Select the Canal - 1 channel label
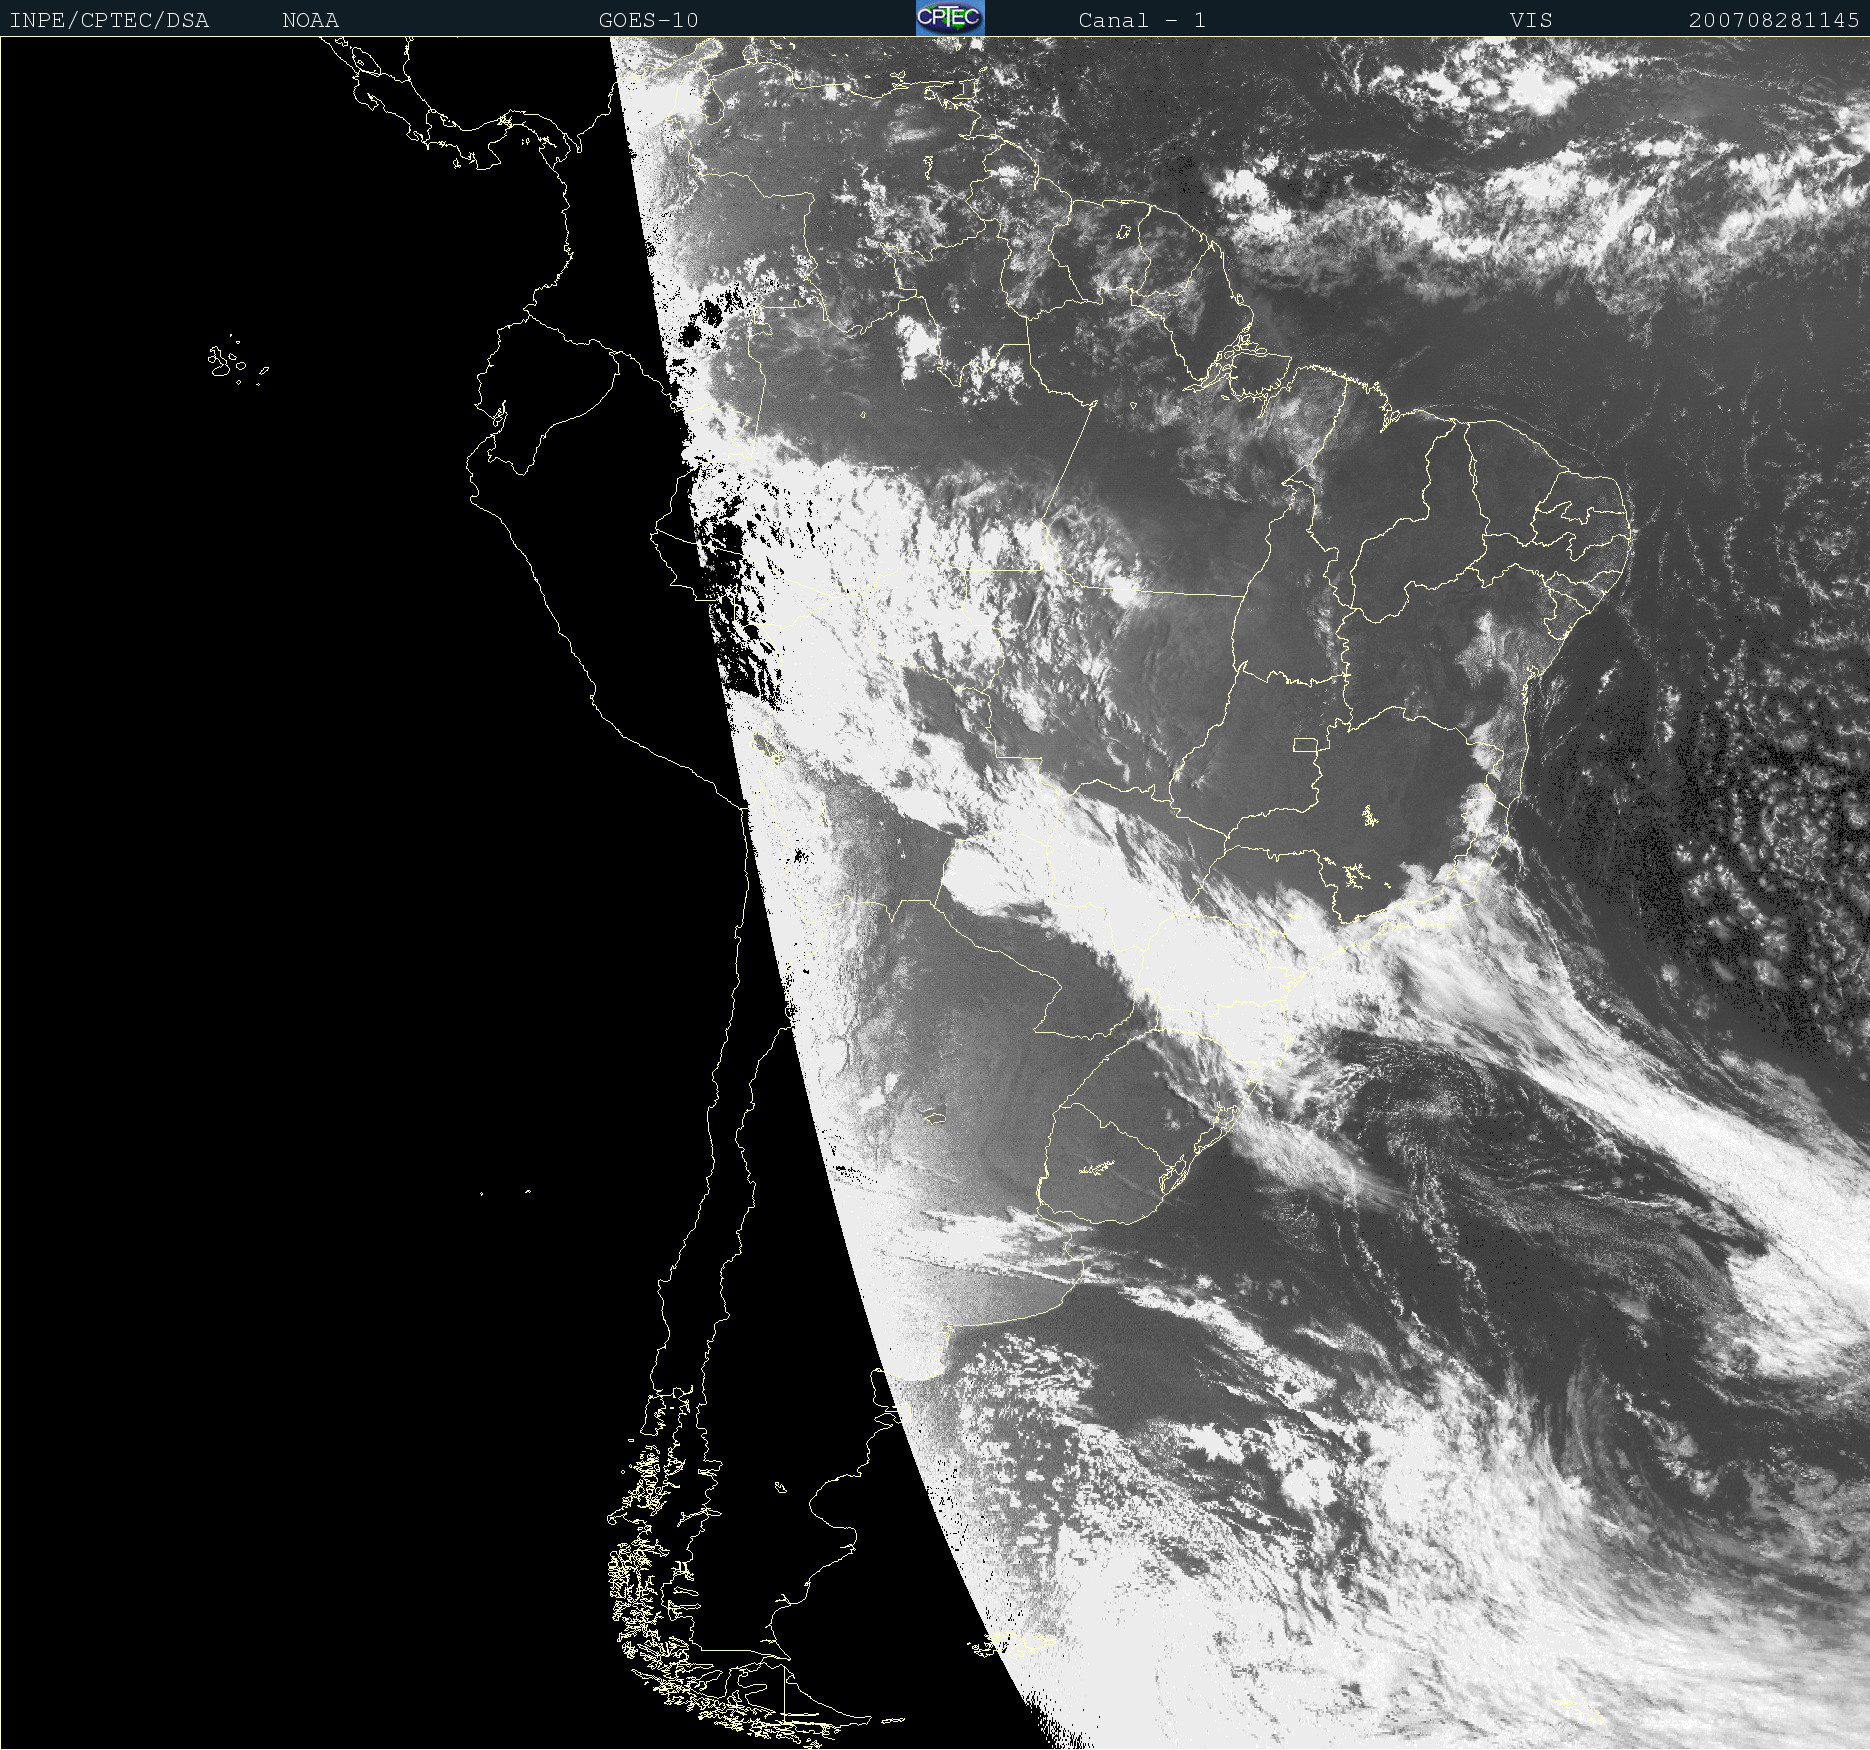This screenshot has width=1870, height=1750. point(1141,20)
